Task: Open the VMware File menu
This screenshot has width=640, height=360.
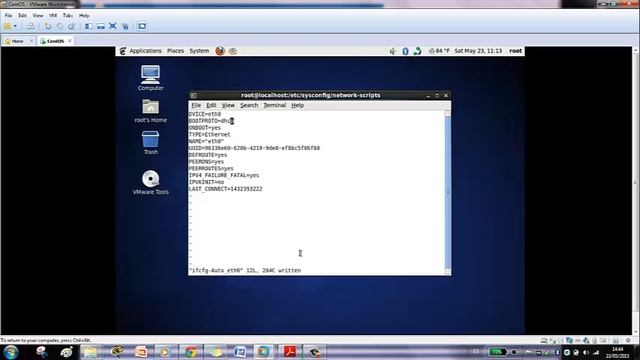Action: [x=8, y=16]
